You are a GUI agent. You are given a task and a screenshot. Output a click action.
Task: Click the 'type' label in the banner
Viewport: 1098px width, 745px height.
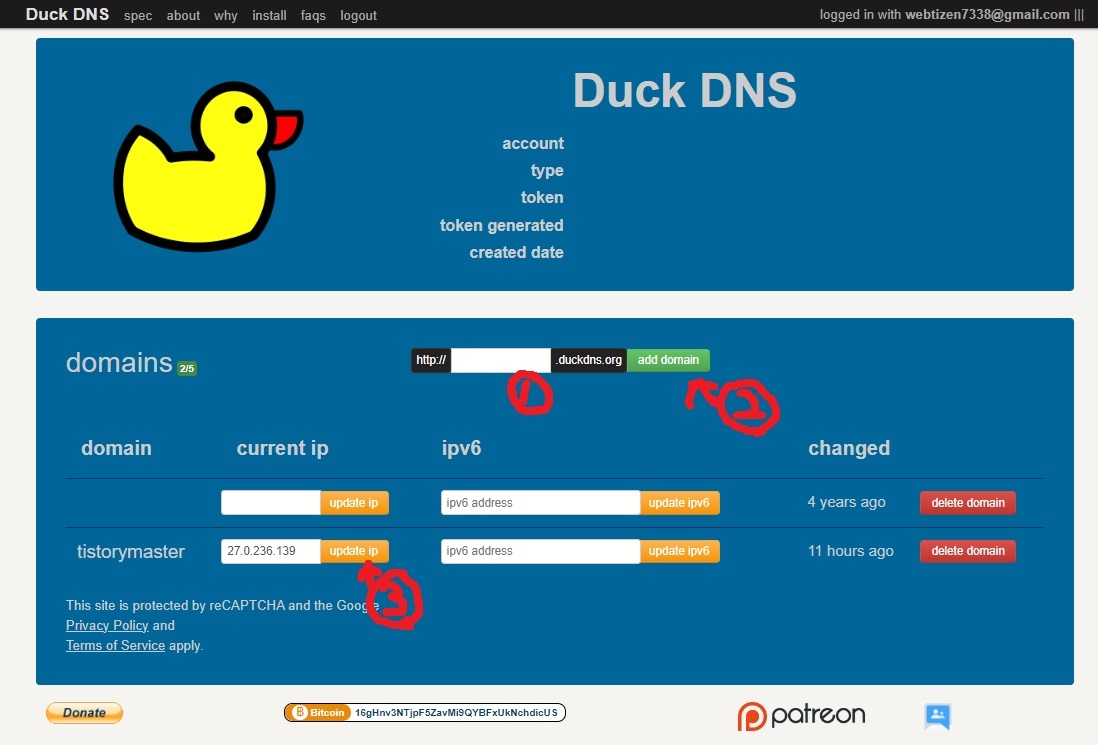[x=547, y=171]
